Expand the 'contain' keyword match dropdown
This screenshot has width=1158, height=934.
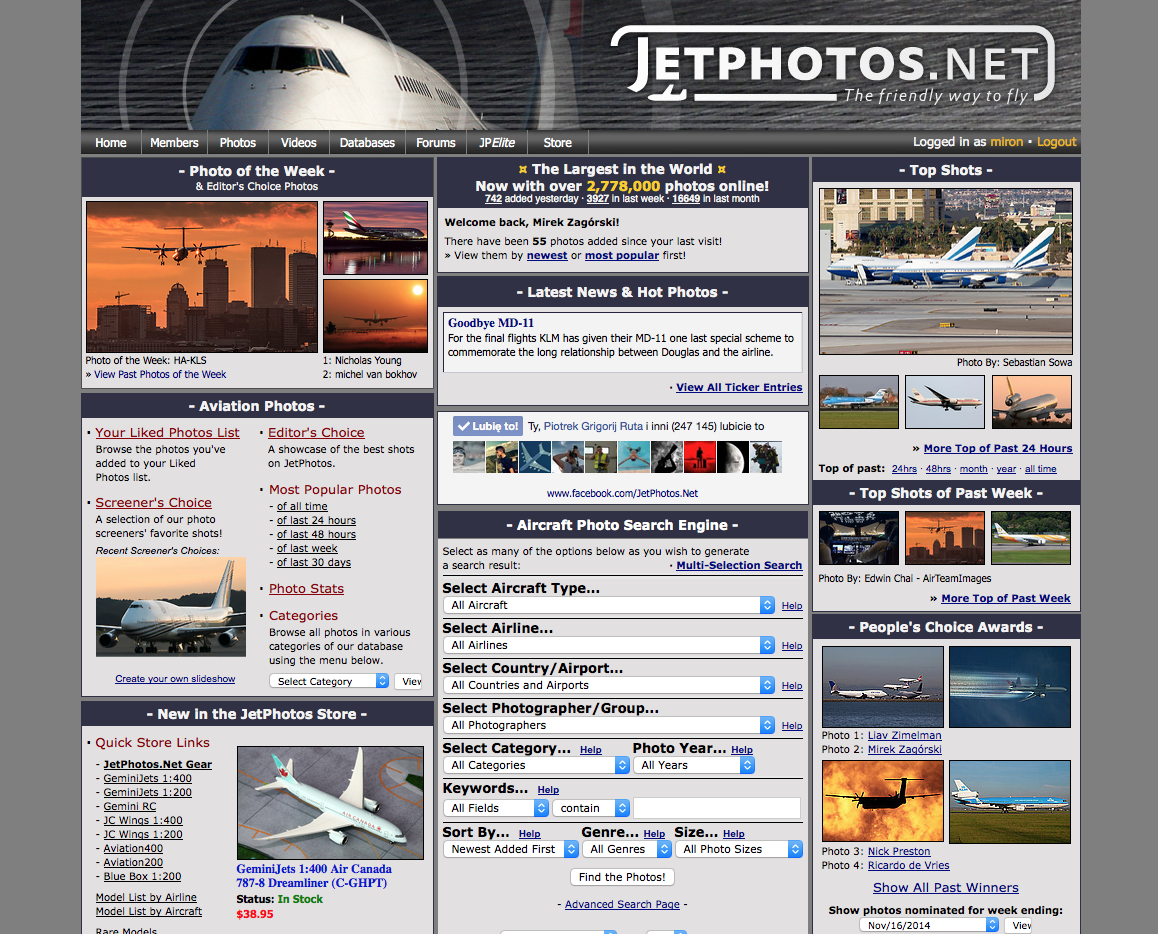coord(591,808)
